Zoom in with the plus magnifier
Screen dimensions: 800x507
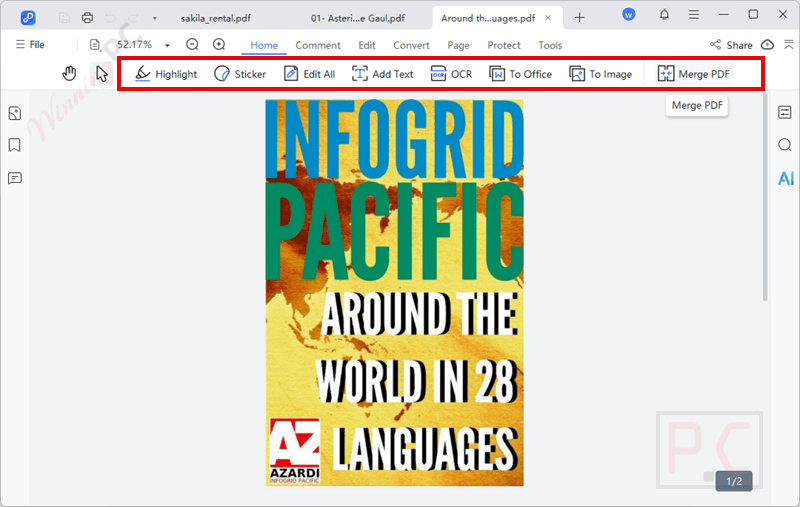[219, 45]
